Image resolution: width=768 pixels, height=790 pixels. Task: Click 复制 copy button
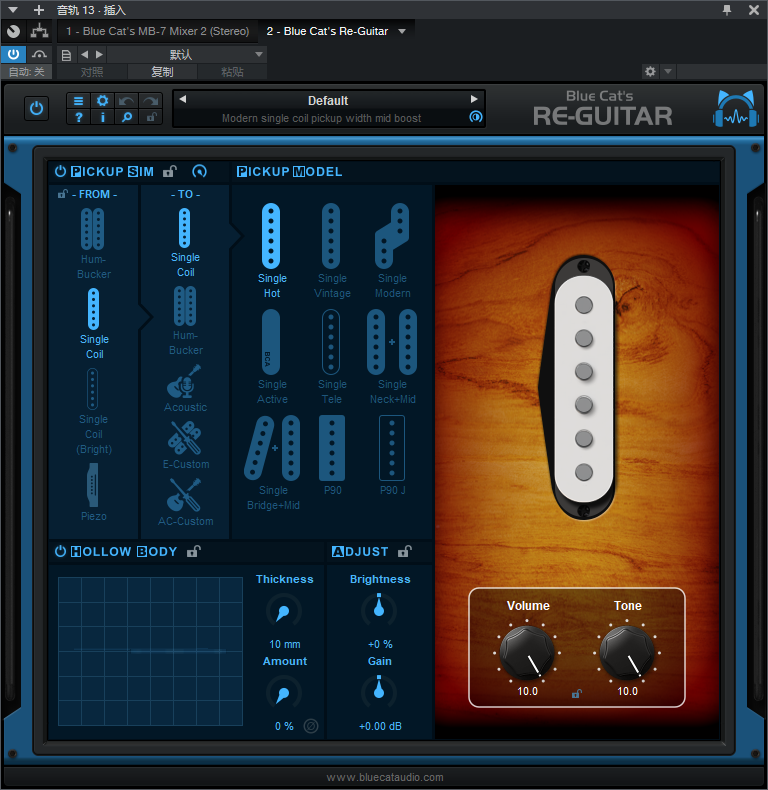(162, 72)
